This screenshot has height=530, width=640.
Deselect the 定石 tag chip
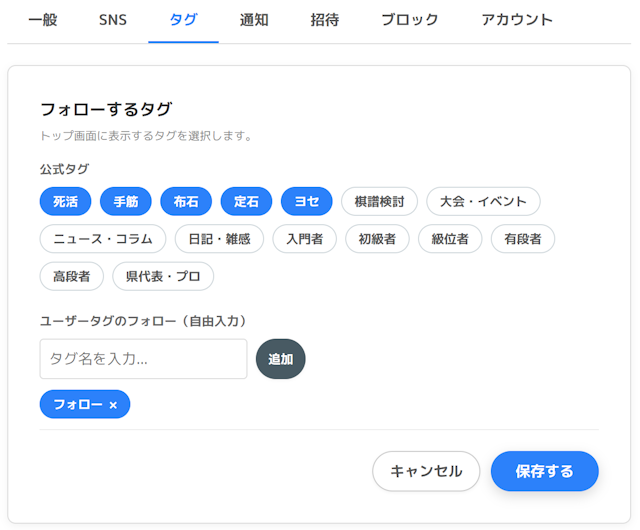tap(246, 201)
